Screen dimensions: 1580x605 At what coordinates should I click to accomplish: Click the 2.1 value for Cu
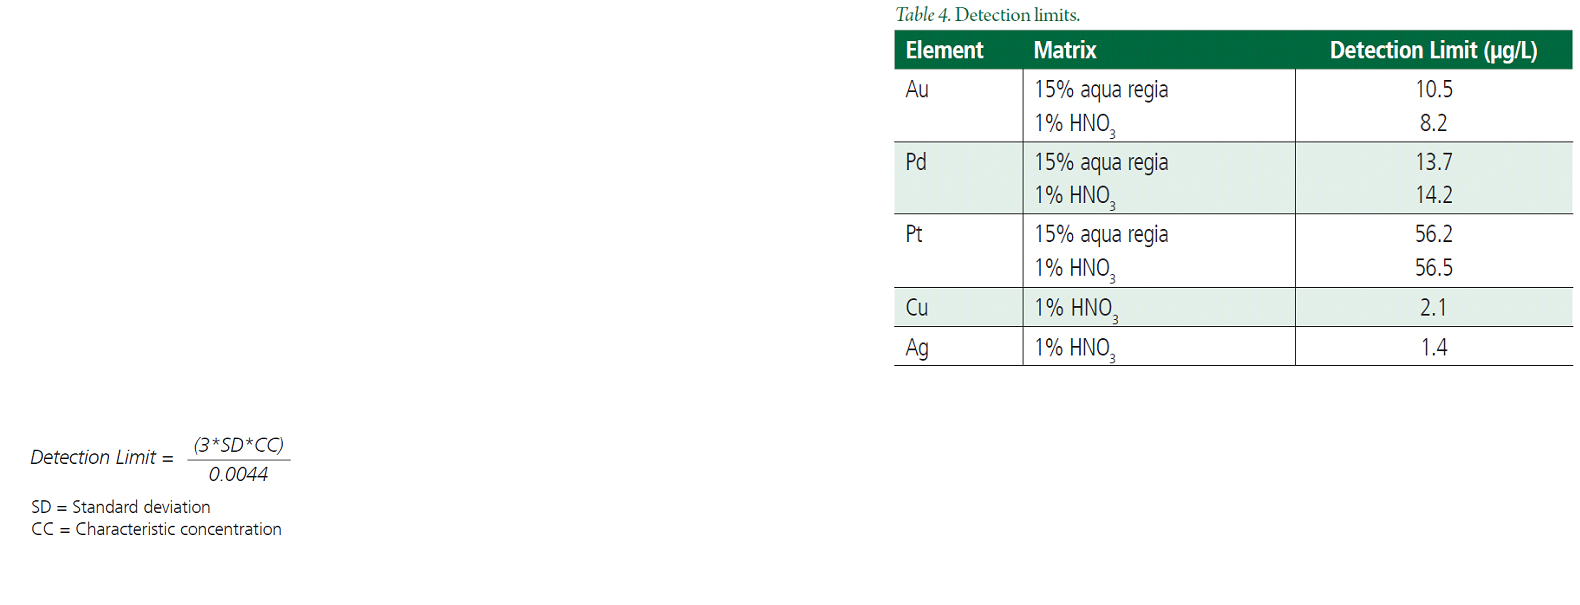[1433, 308]
